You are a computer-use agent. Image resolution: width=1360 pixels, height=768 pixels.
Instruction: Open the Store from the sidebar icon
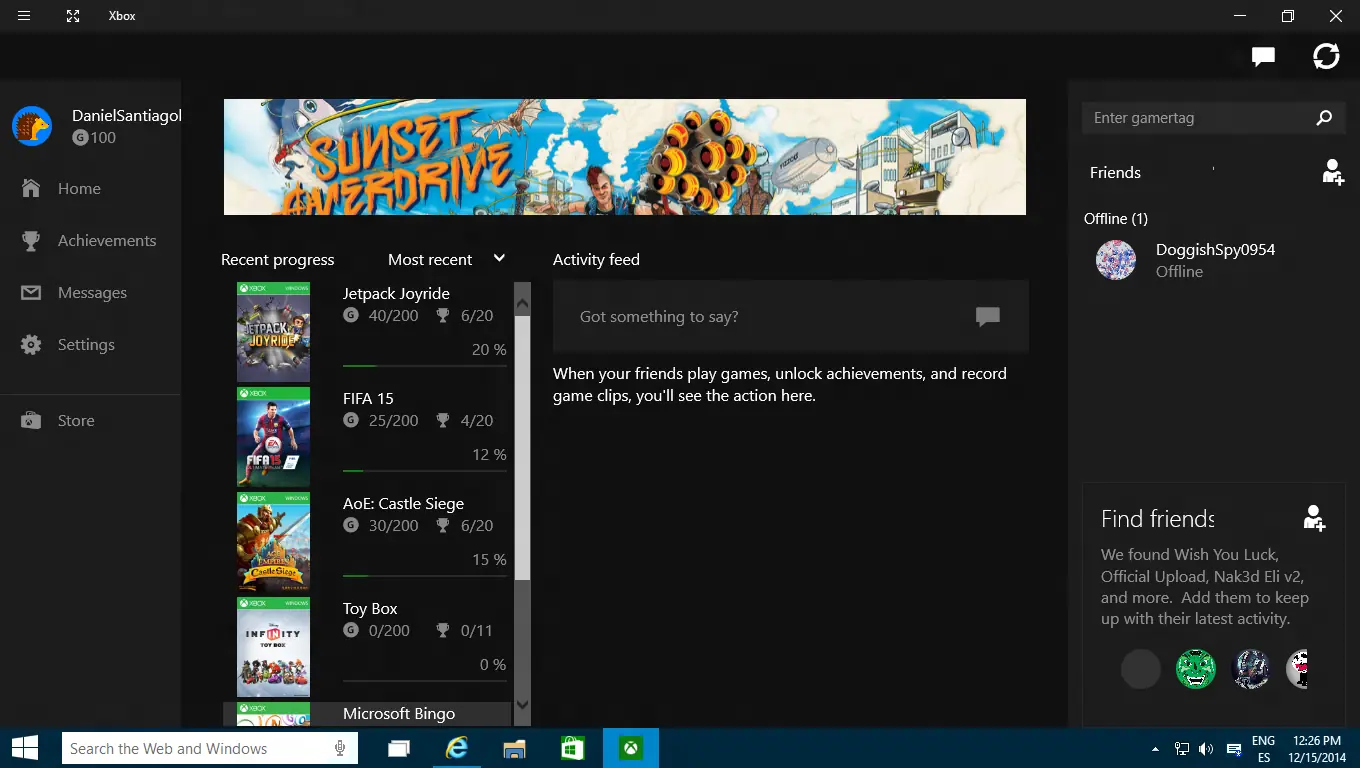pyautogui.click(x=31, y=420)
